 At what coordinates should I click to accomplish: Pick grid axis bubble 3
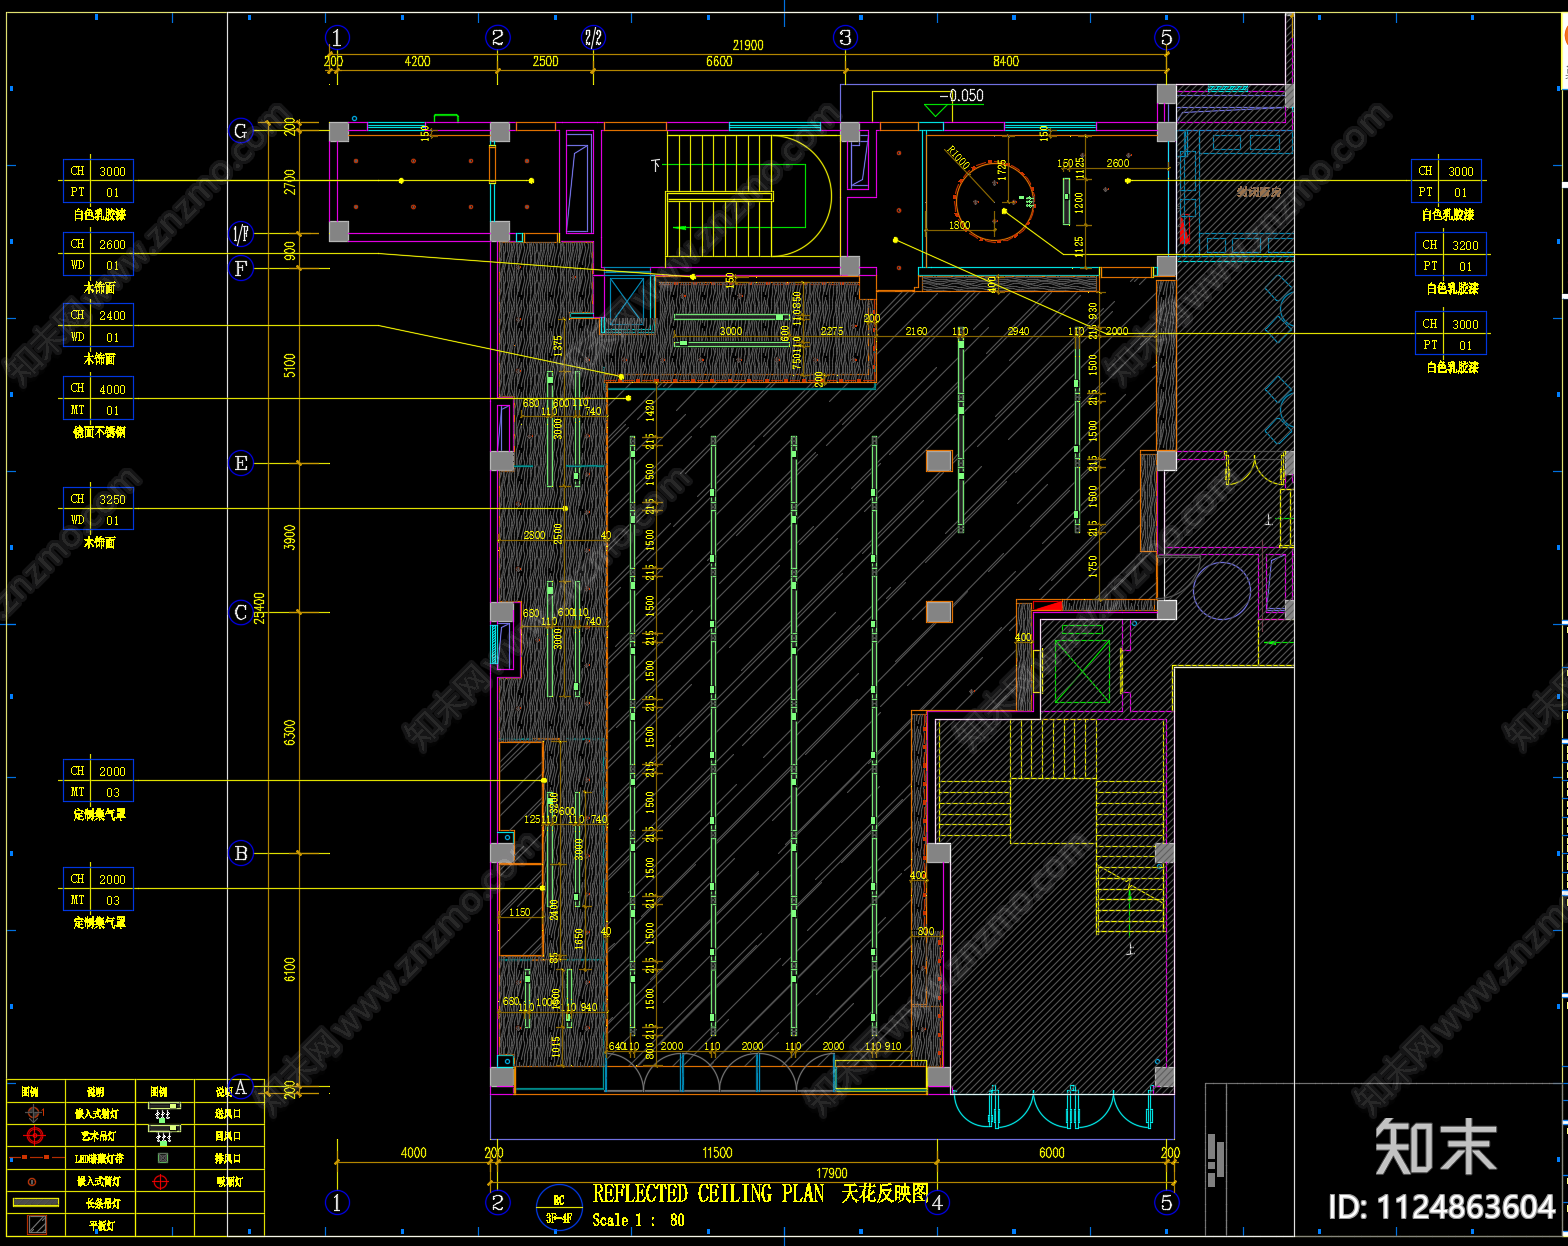click(845, 38)
